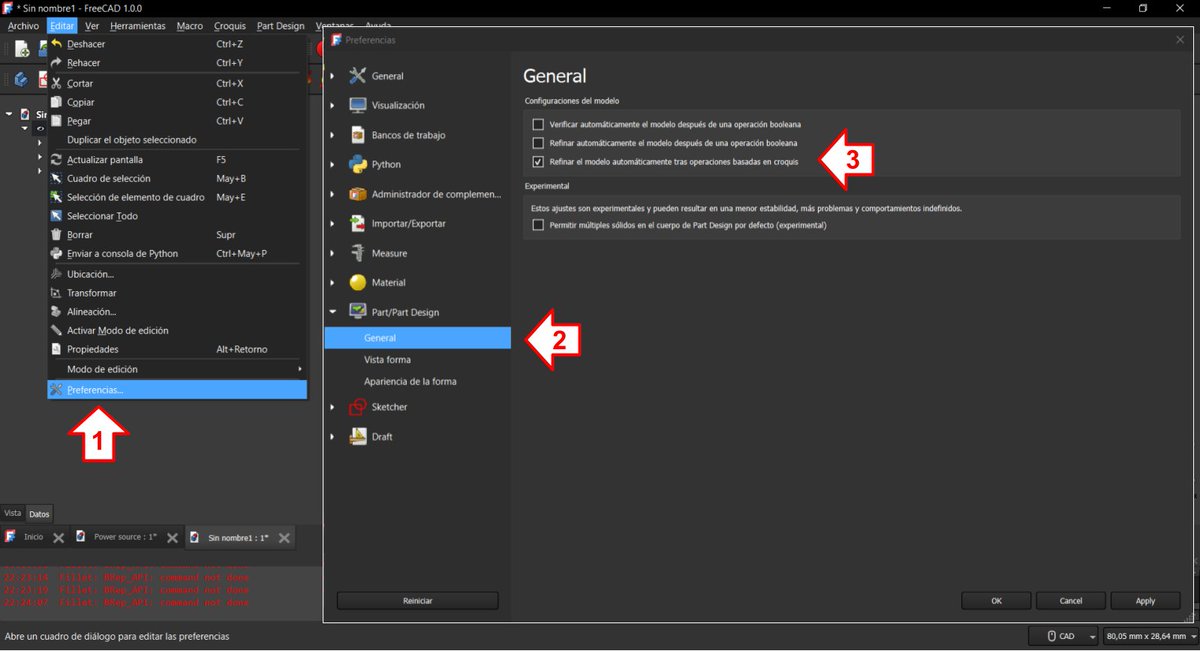
Task: Close the Sin nombre1 : 1* tab
Action: (285, 538)
